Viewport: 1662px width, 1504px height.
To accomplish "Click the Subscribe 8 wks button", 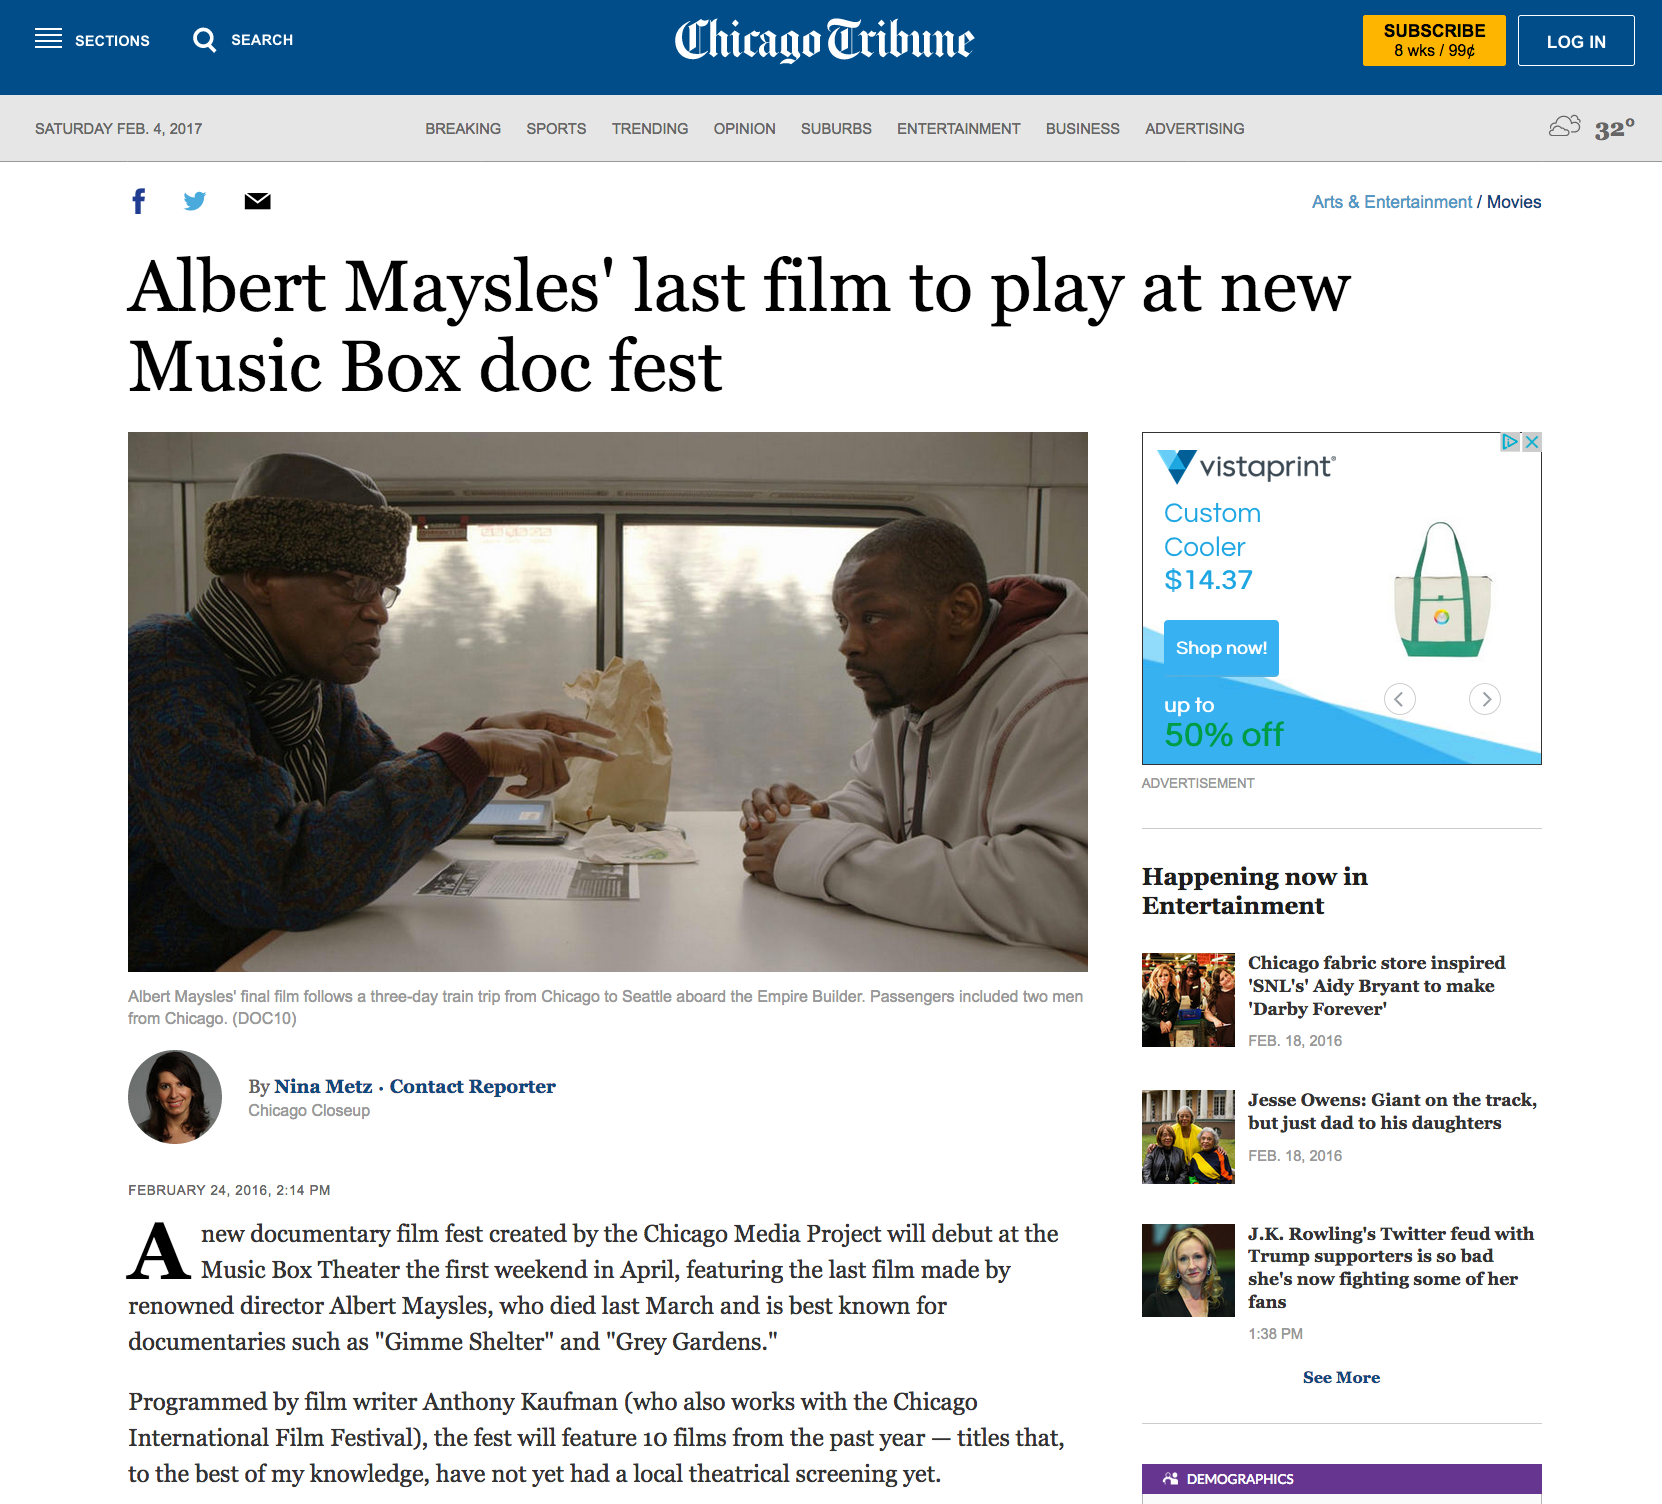I will (x=1434, y=40).
